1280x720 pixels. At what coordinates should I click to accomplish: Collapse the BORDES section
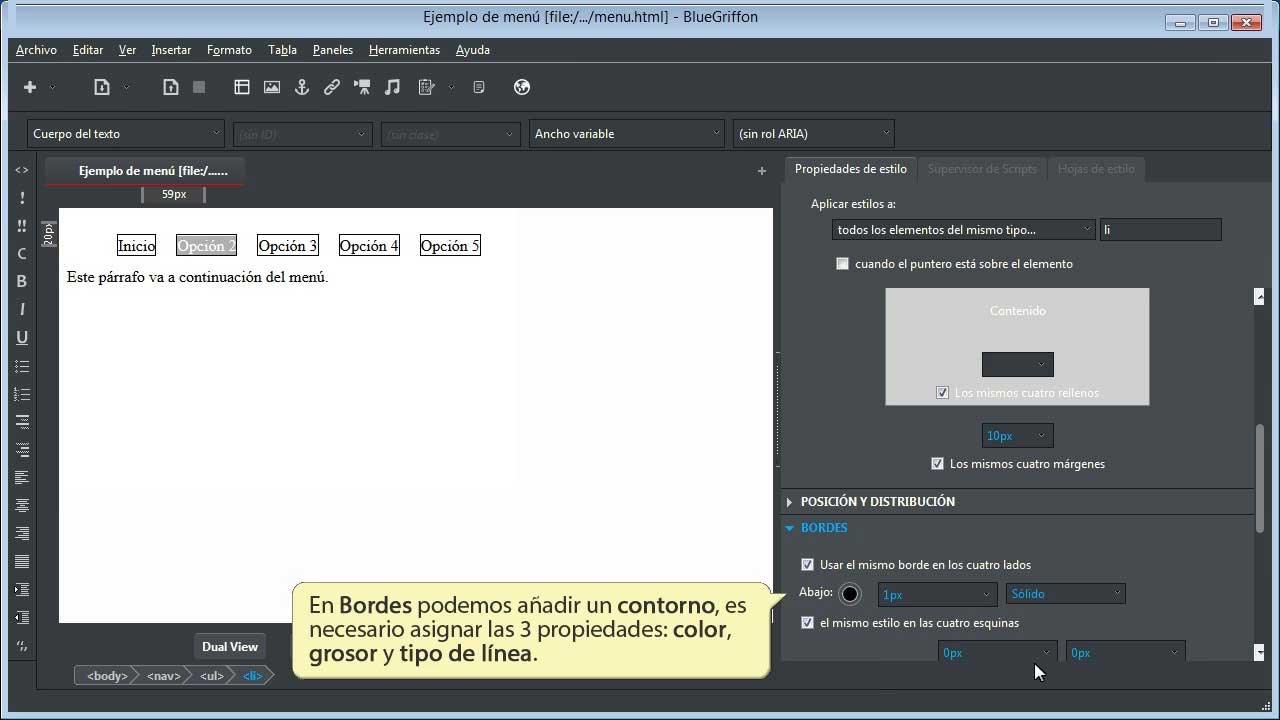pyautogui.click(x=789, y=527)
